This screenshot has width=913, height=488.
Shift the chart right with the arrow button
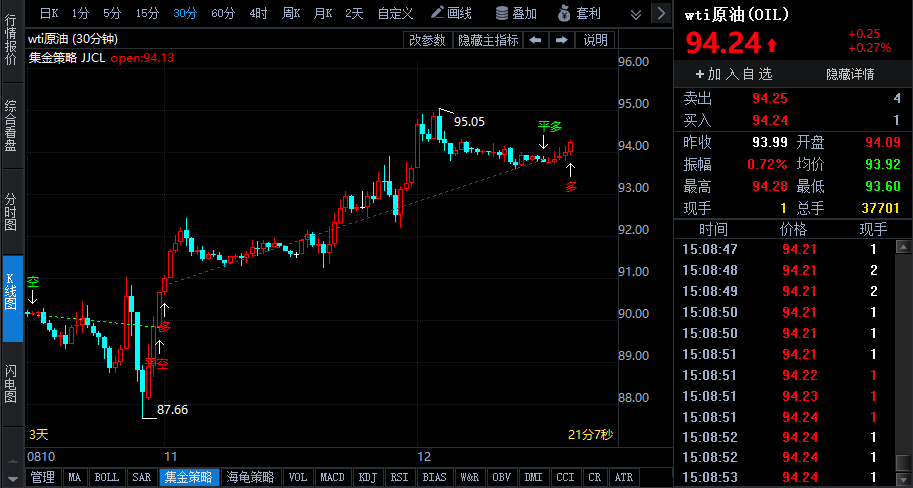tap(561, 40)
